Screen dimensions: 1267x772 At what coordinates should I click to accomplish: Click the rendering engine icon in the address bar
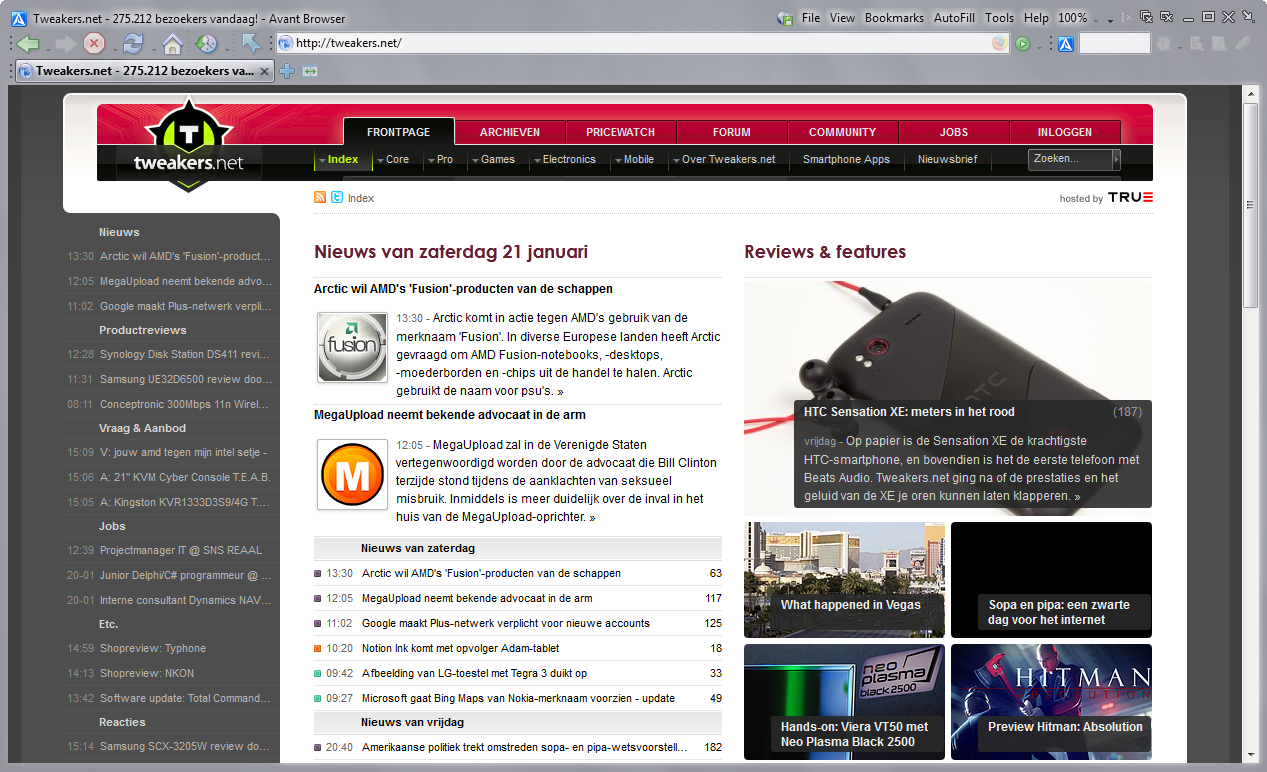point(999,43)
